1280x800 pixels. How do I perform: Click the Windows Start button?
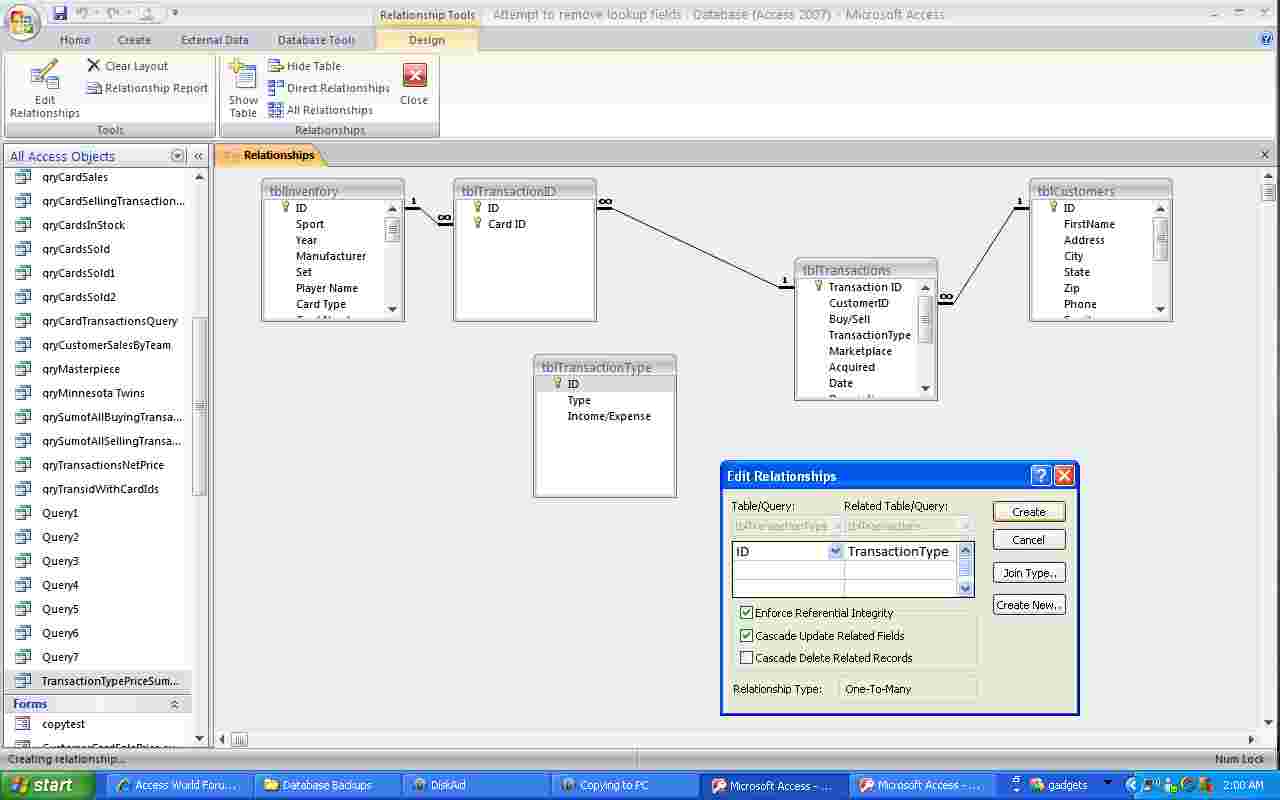47,785
